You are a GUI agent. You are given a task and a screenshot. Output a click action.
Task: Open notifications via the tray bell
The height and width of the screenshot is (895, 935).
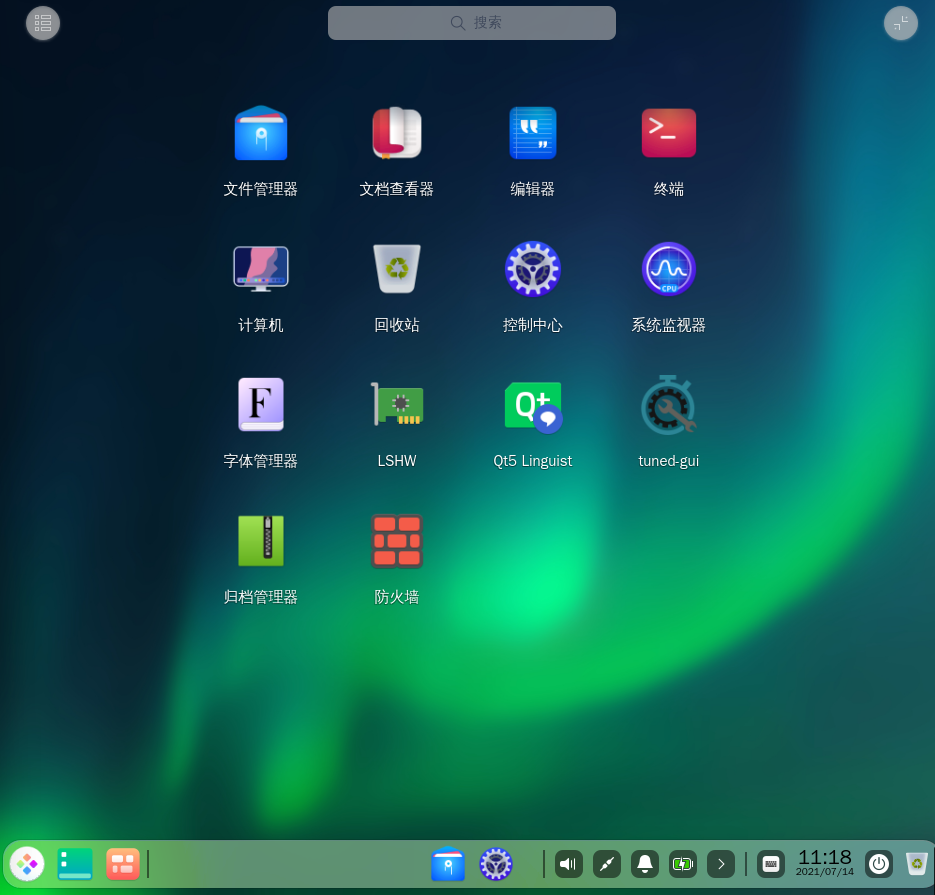[x=644, y=864]
